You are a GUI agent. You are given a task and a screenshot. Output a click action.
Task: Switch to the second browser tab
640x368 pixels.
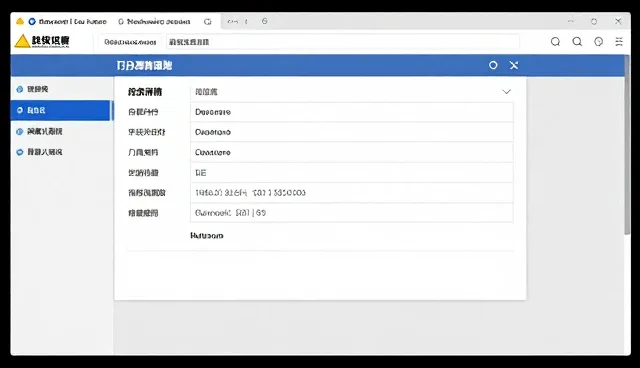click(154, 21)
